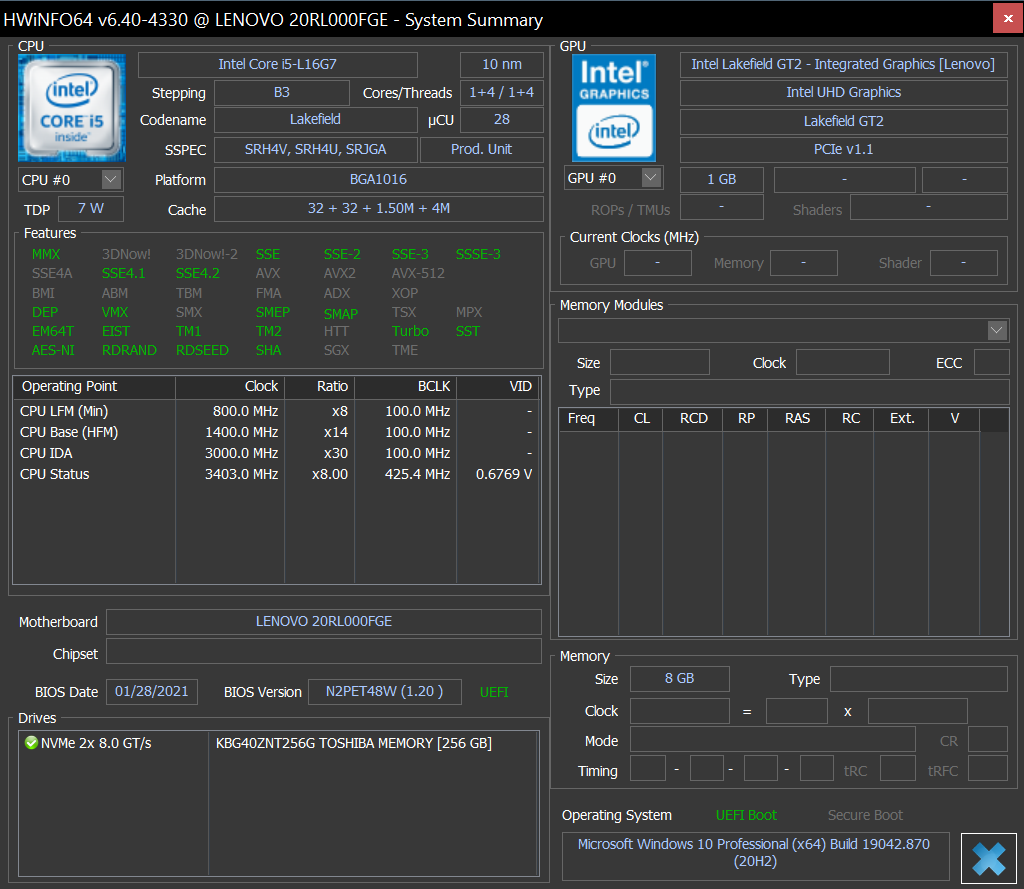Click the Intel Core i5 CPU logo
1024x889 pixels.
(x=71, y=108)
